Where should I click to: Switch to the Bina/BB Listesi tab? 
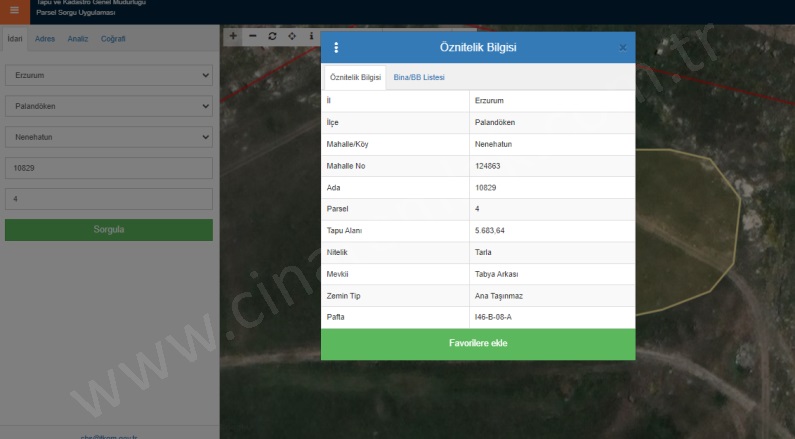(x=419, y=77)
